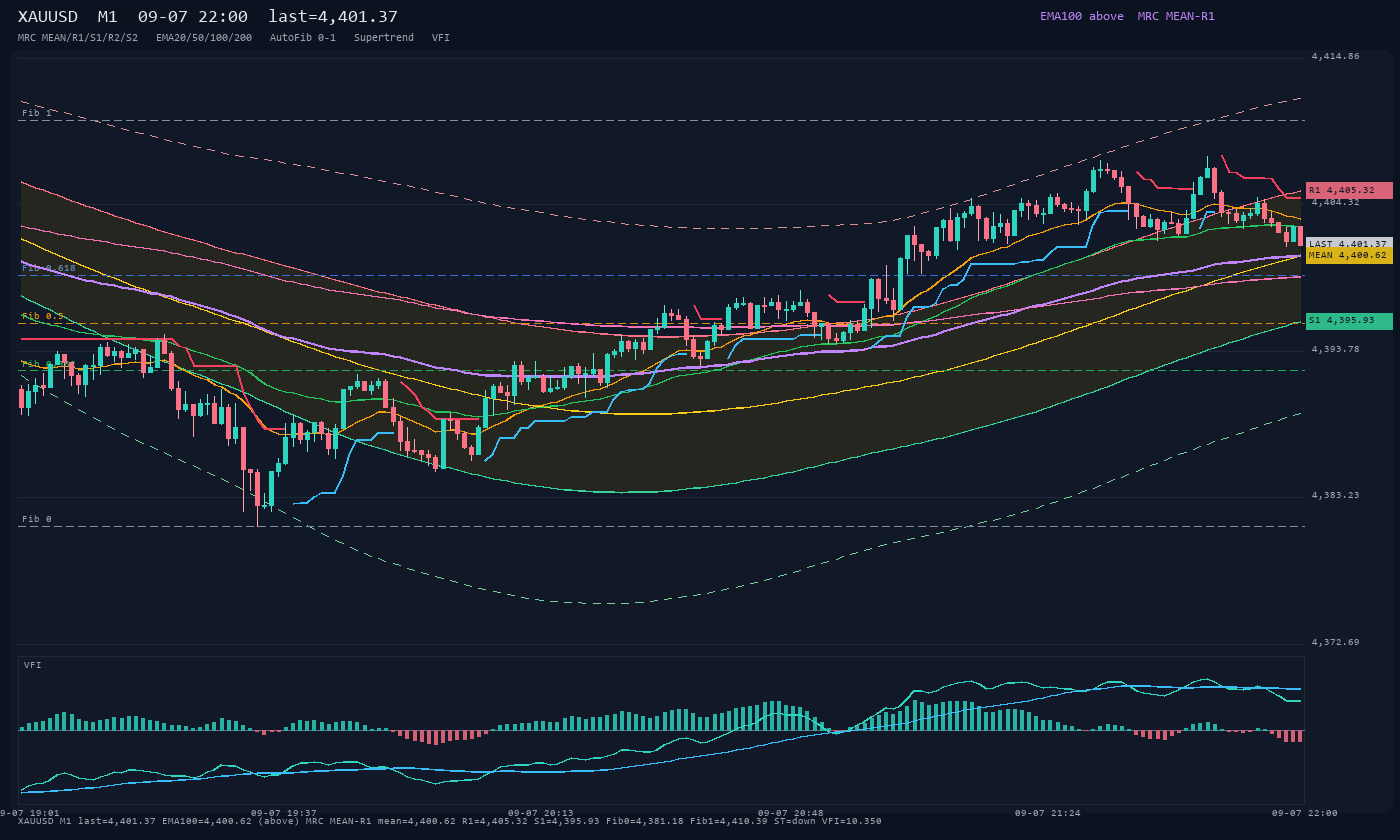The height and width of the screenshot is (840, 1400).
Task: Select the EMA20/50/100/200 indicator label
Action: click(204, 37)
